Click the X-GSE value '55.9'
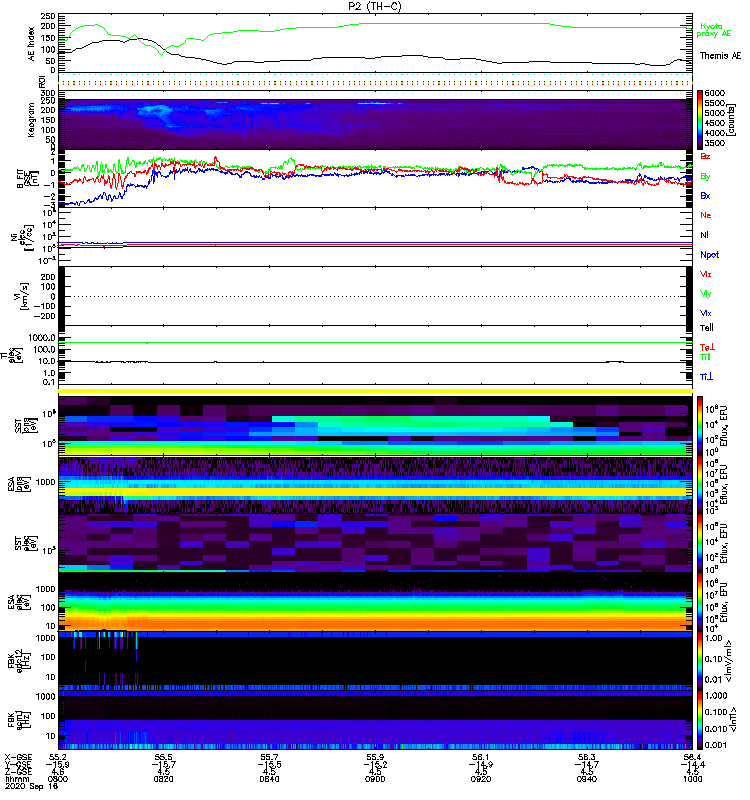The image size is (750, 800). pyautogui.click(x=375, y=757)
